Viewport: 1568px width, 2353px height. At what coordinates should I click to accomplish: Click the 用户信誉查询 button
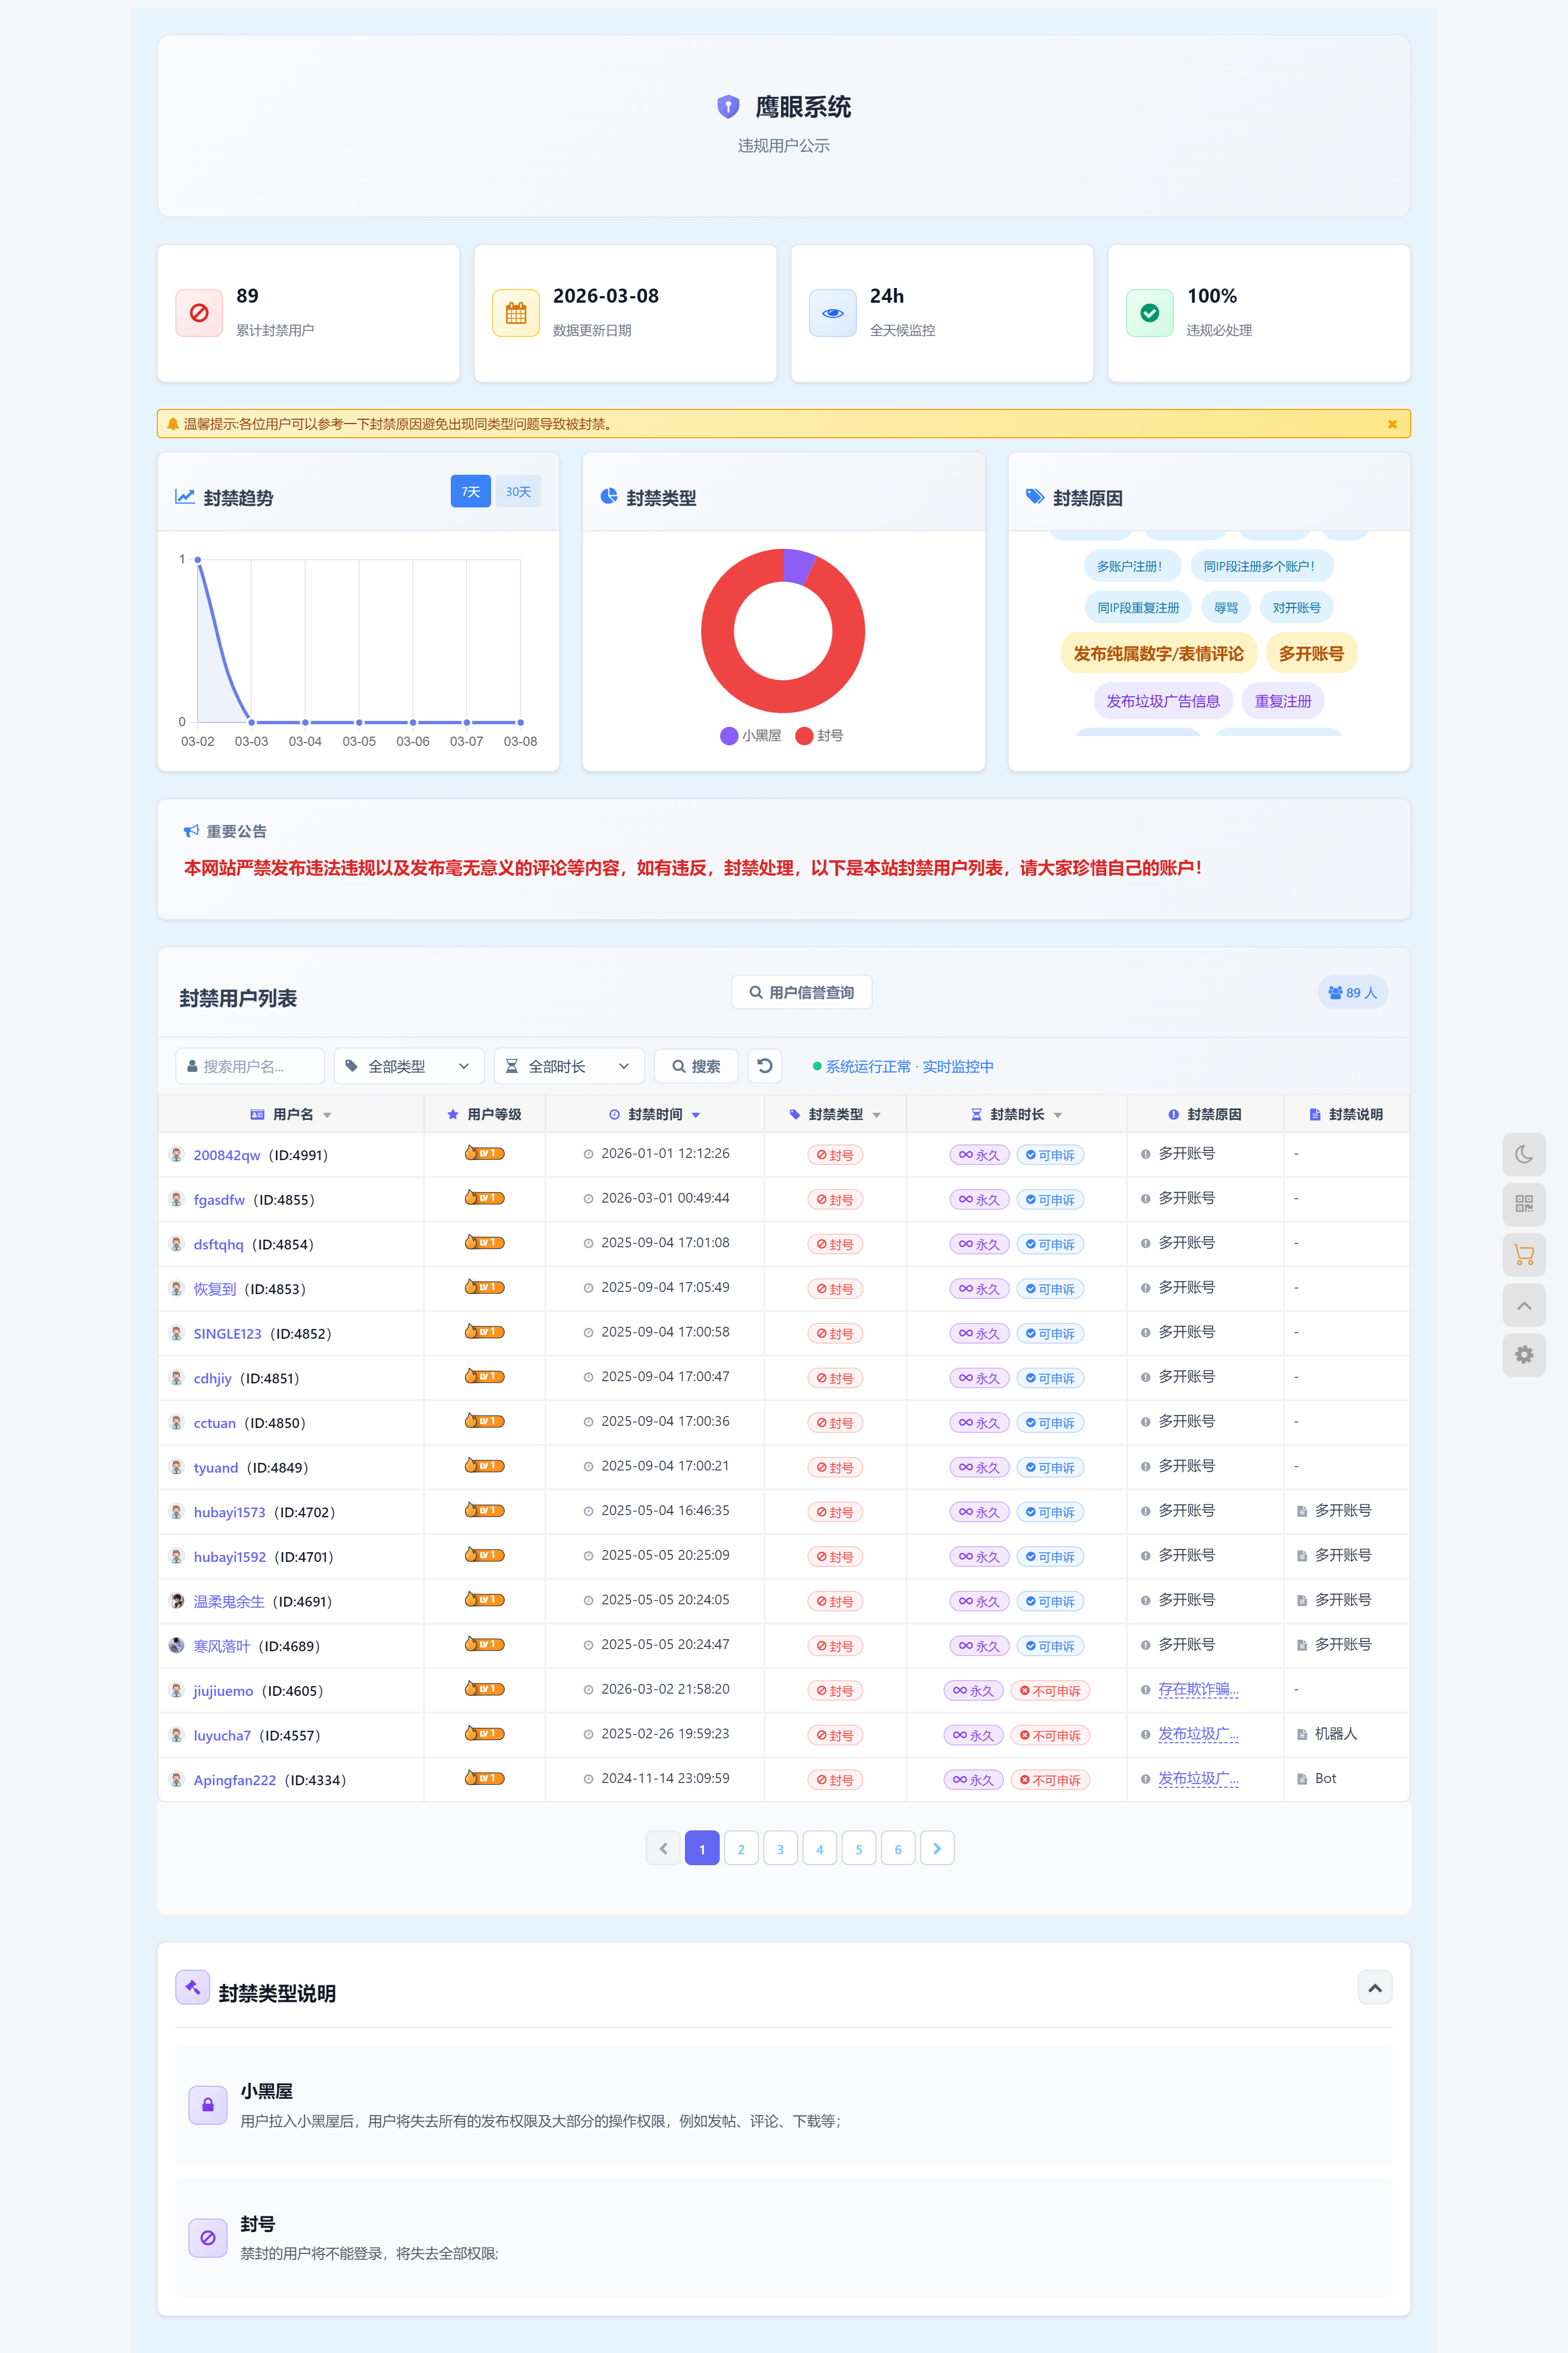[801, 993]
